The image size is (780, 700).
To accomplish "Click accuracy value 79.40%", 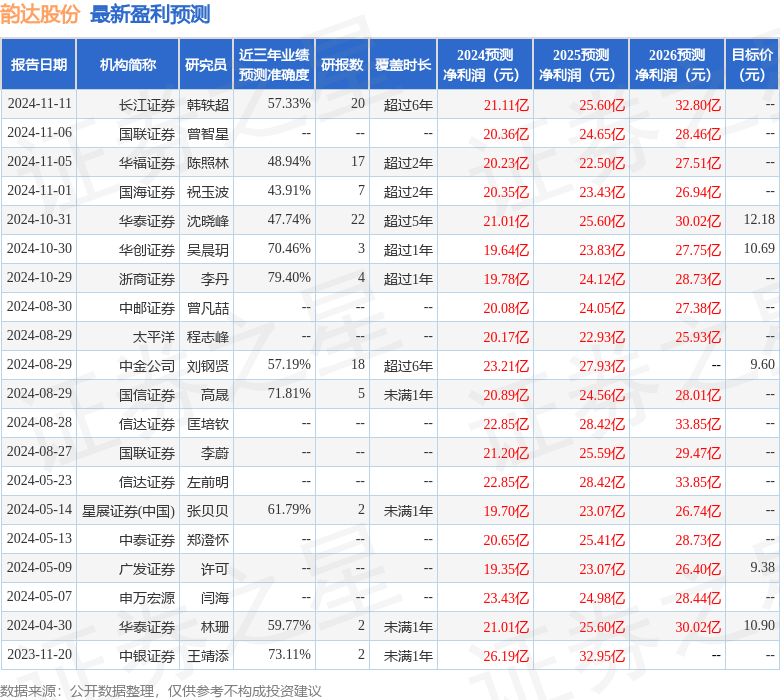I will pyautogui.click(x=289, y=278).
